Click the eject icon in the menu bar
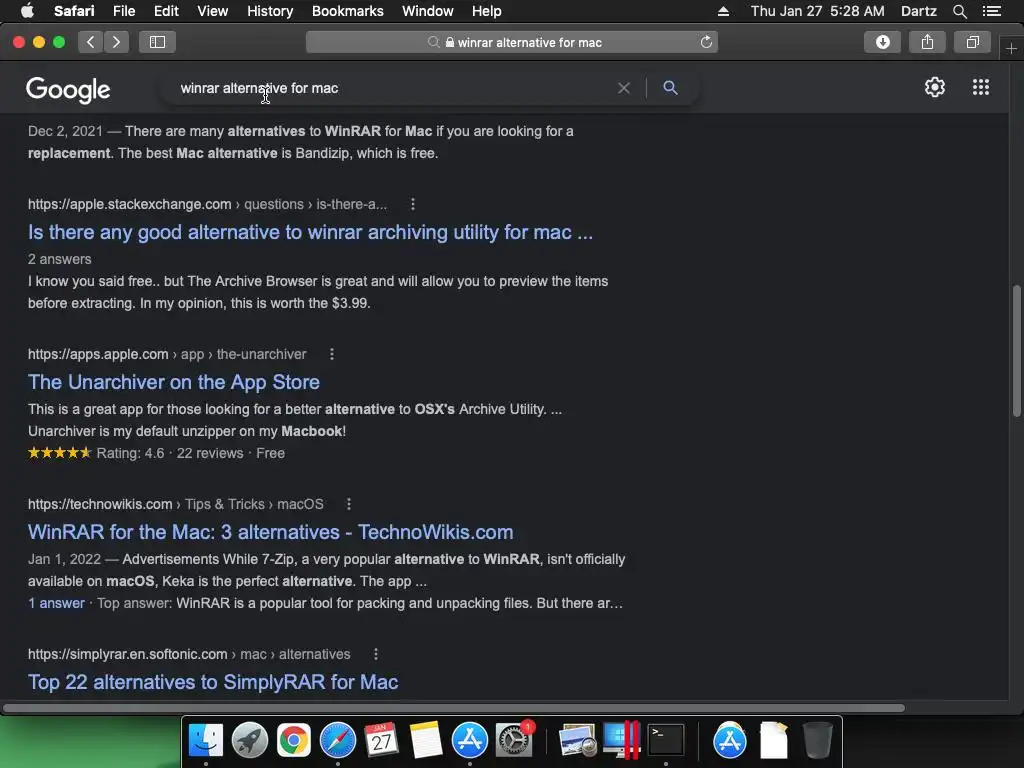This screenshot has width=1024, height=768. click(723, 11)
